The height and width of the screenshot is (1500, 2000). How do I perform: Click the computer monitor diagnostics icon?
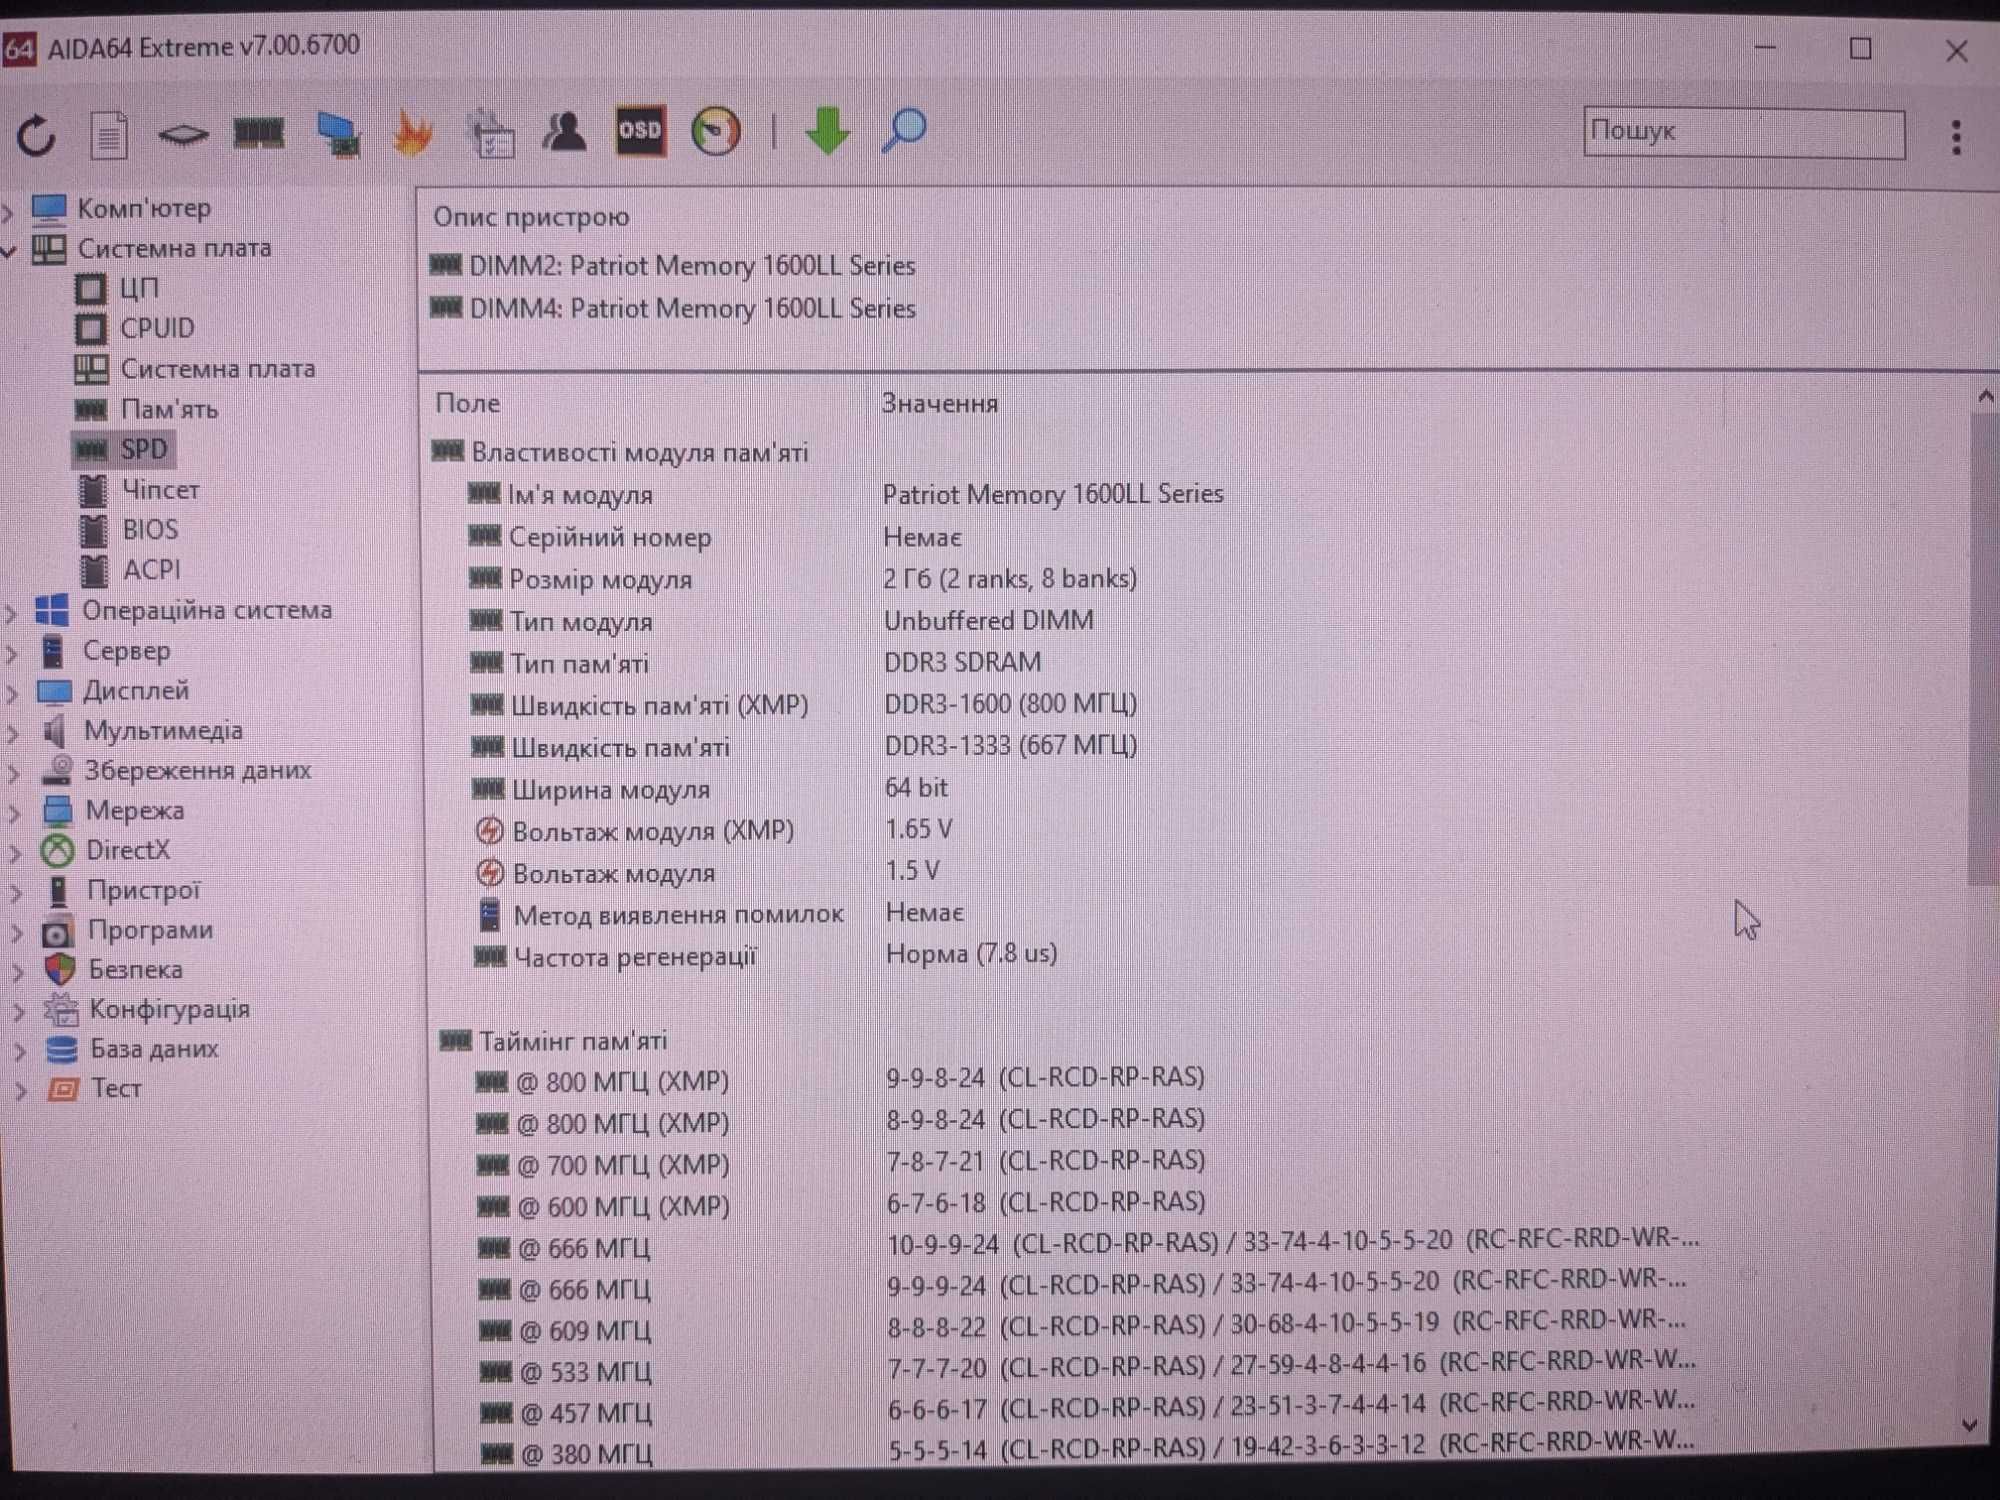(338, 133)
